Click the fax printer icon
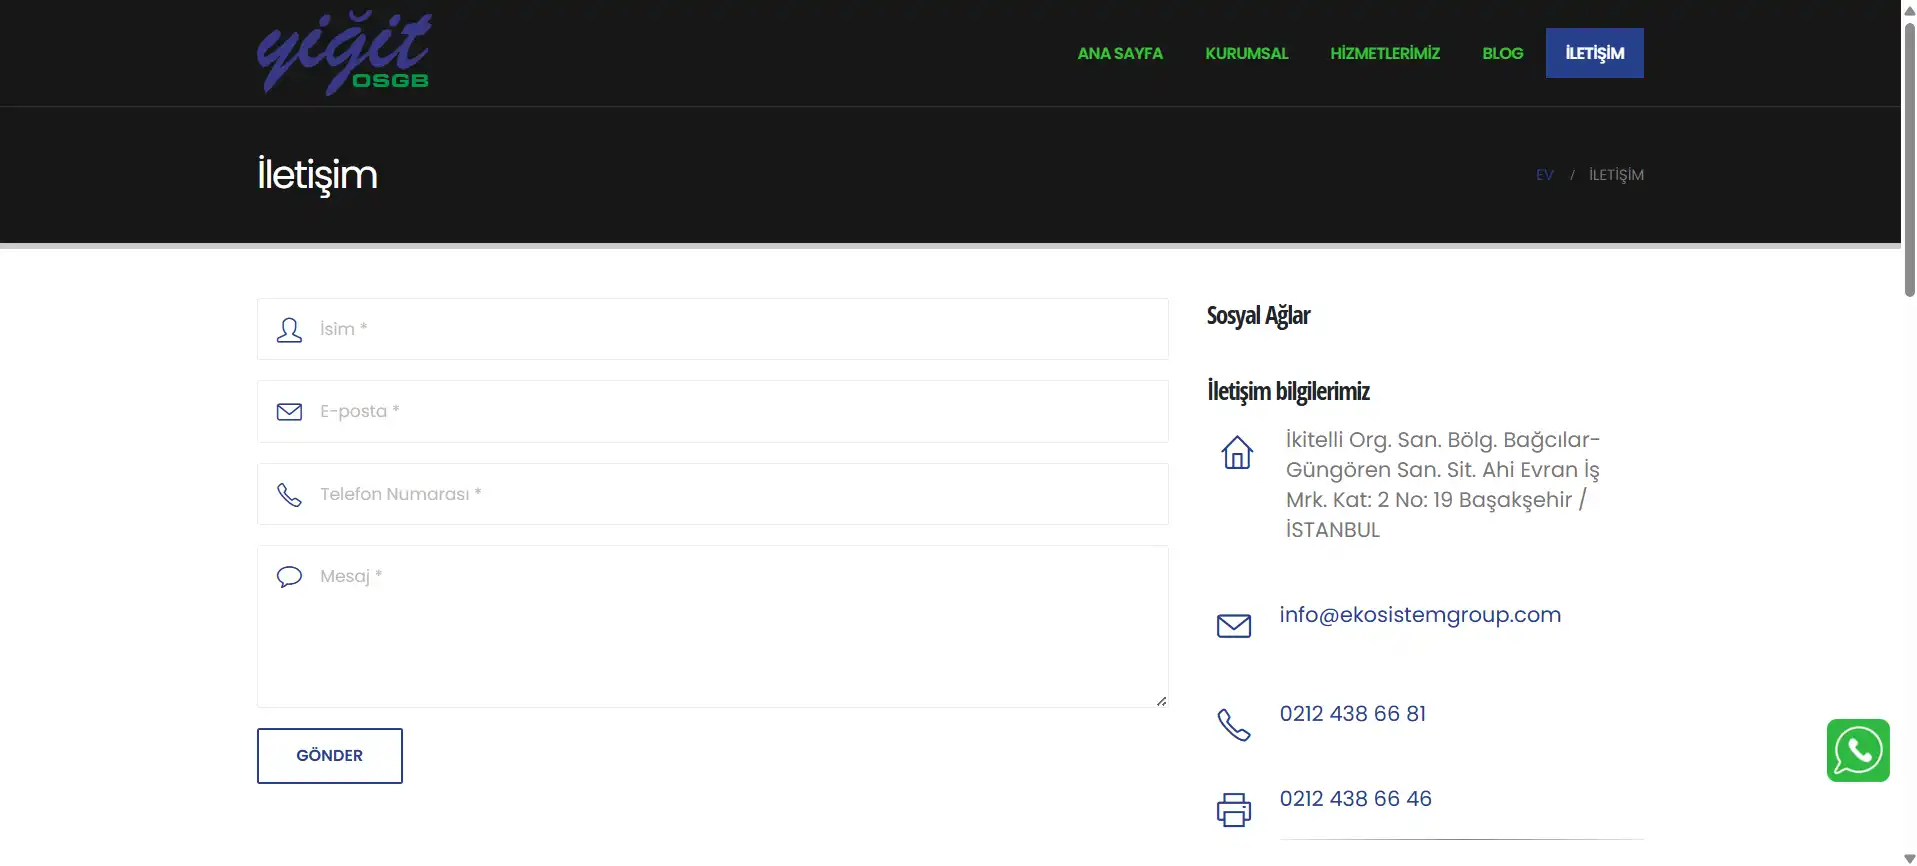The image size is (1917, 866). click(1234, 810)
